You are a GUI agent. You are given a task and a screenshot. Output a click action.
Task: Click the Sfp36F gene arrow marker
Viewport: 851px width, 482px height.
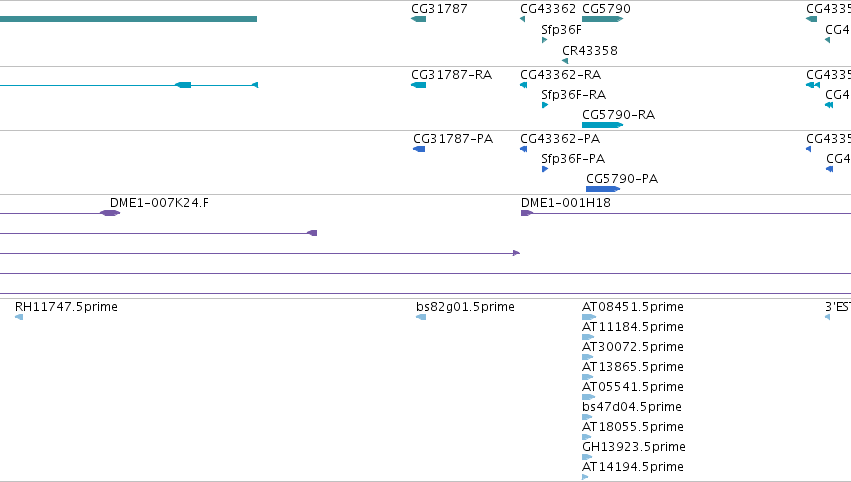pyautogui.click(x=544, y=40)
